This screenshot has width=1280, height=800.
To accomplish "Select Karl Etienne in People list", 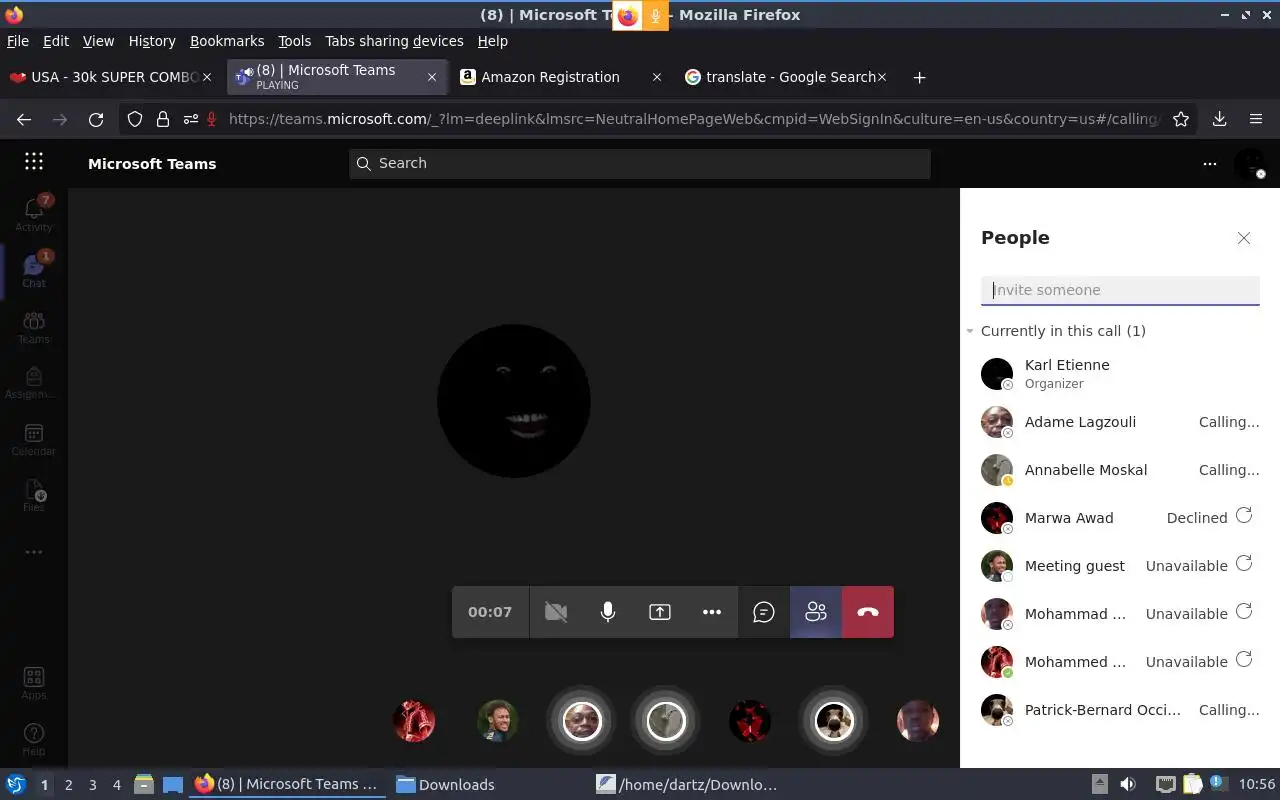I will [1120, 374].
